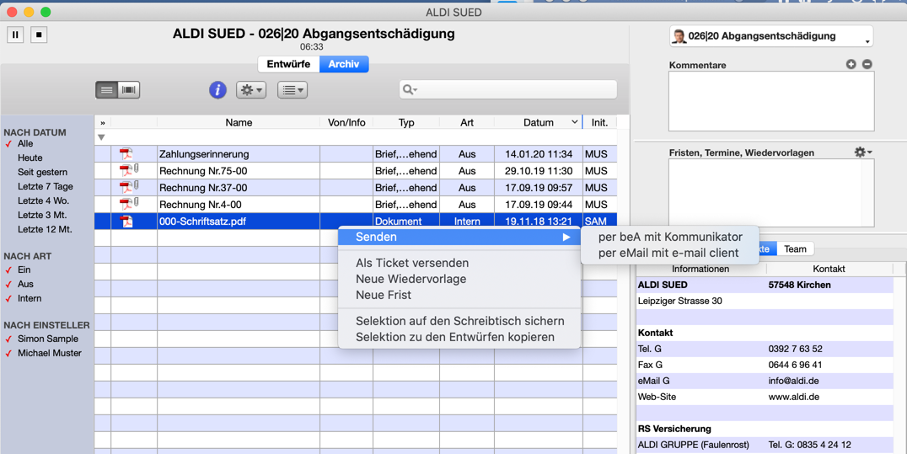Choose per beA mit Kommunikator
Viewport: 908px width, 454px height.
point(670,237)
